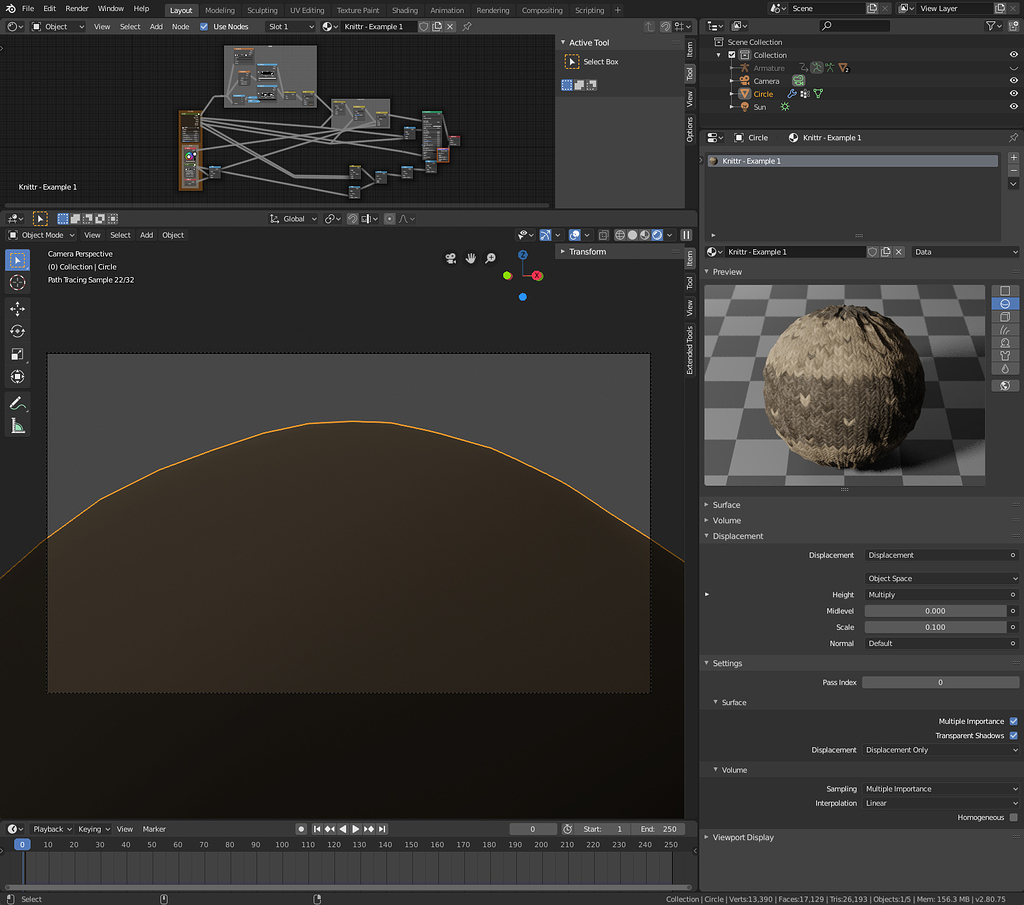Disable Transparent Shadows in material settings
The width and height of the screenshot is (1024, 905).
point(1012,735)
